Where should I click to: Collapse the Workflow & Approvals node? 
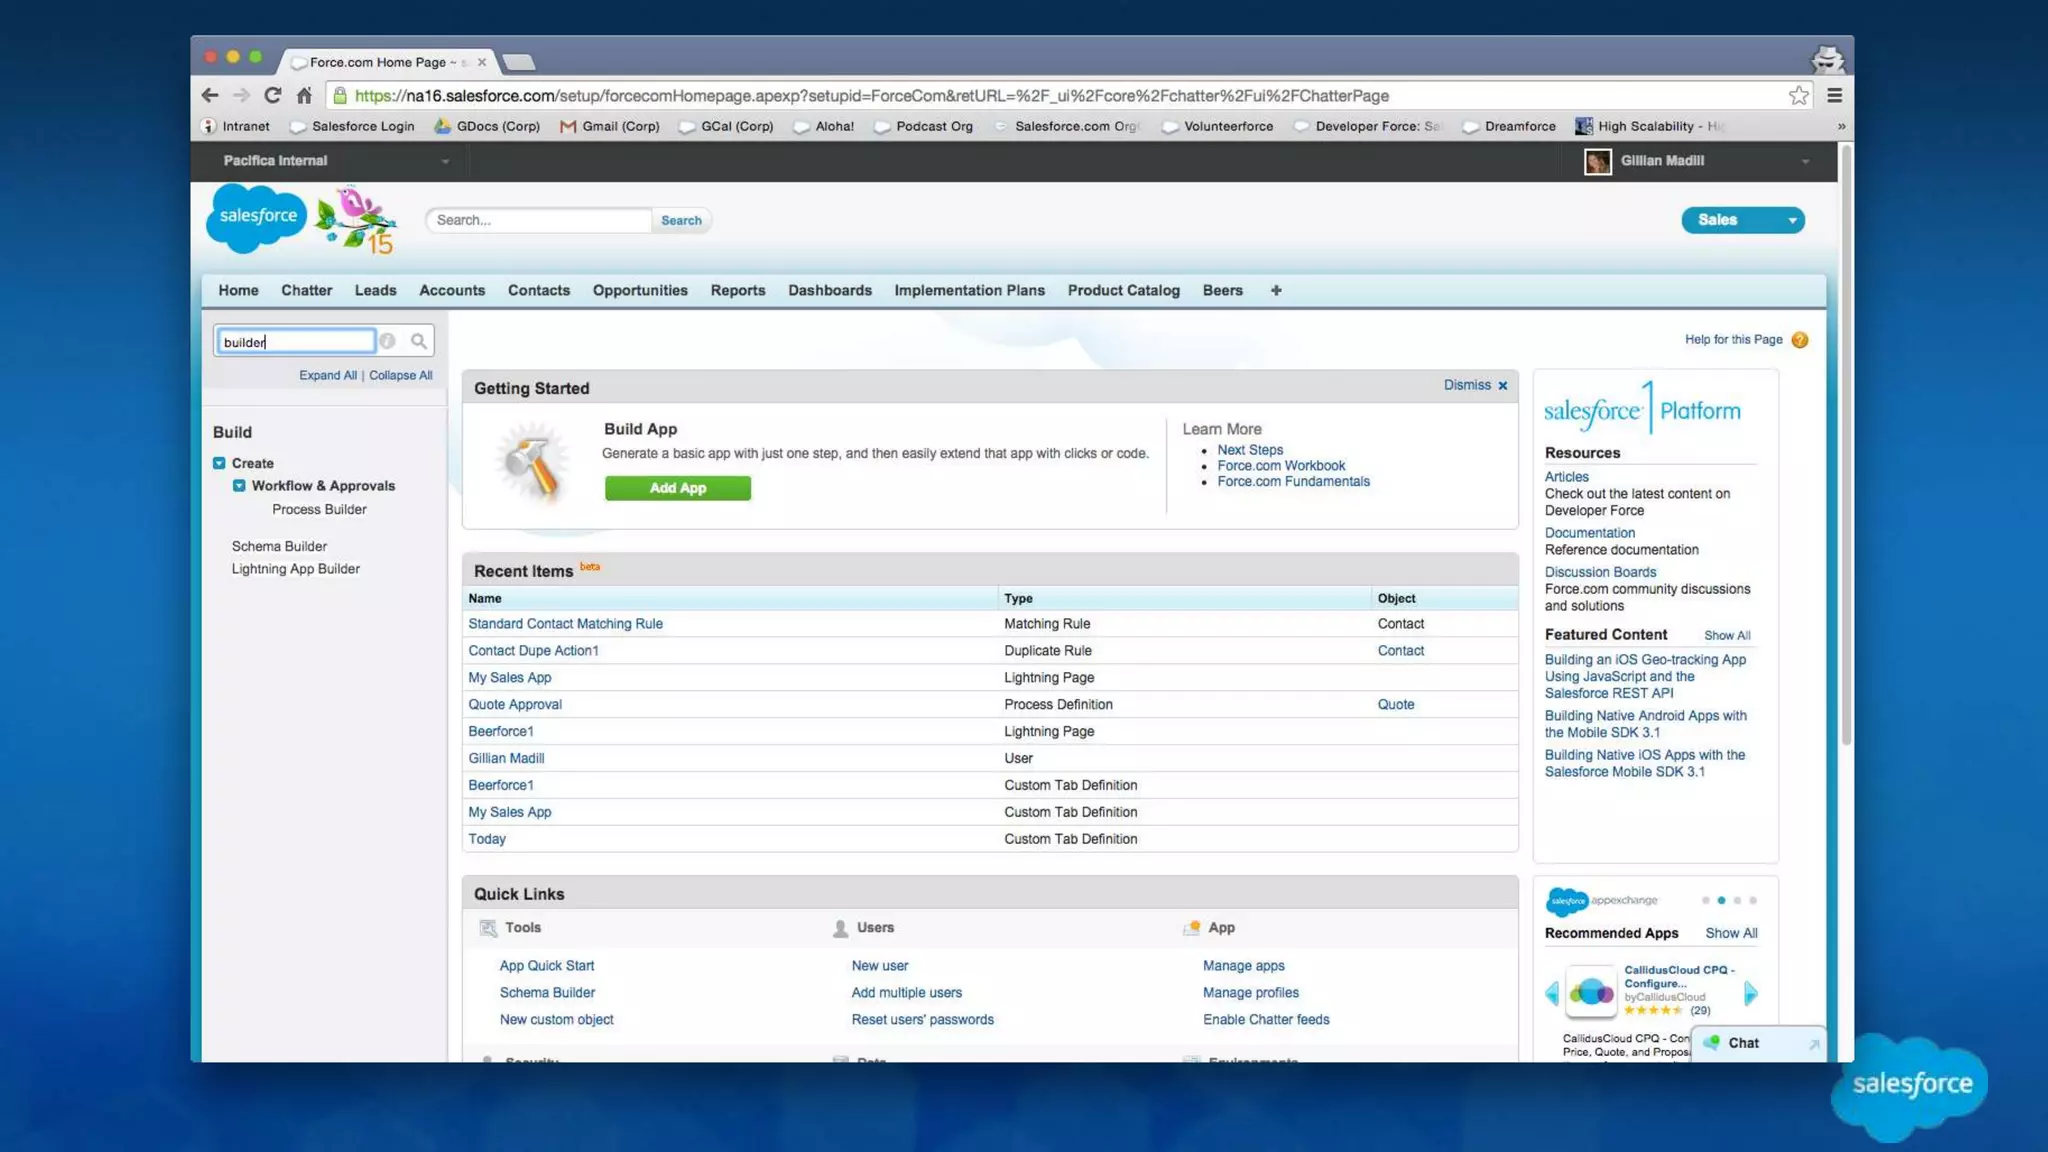[239, 486]
